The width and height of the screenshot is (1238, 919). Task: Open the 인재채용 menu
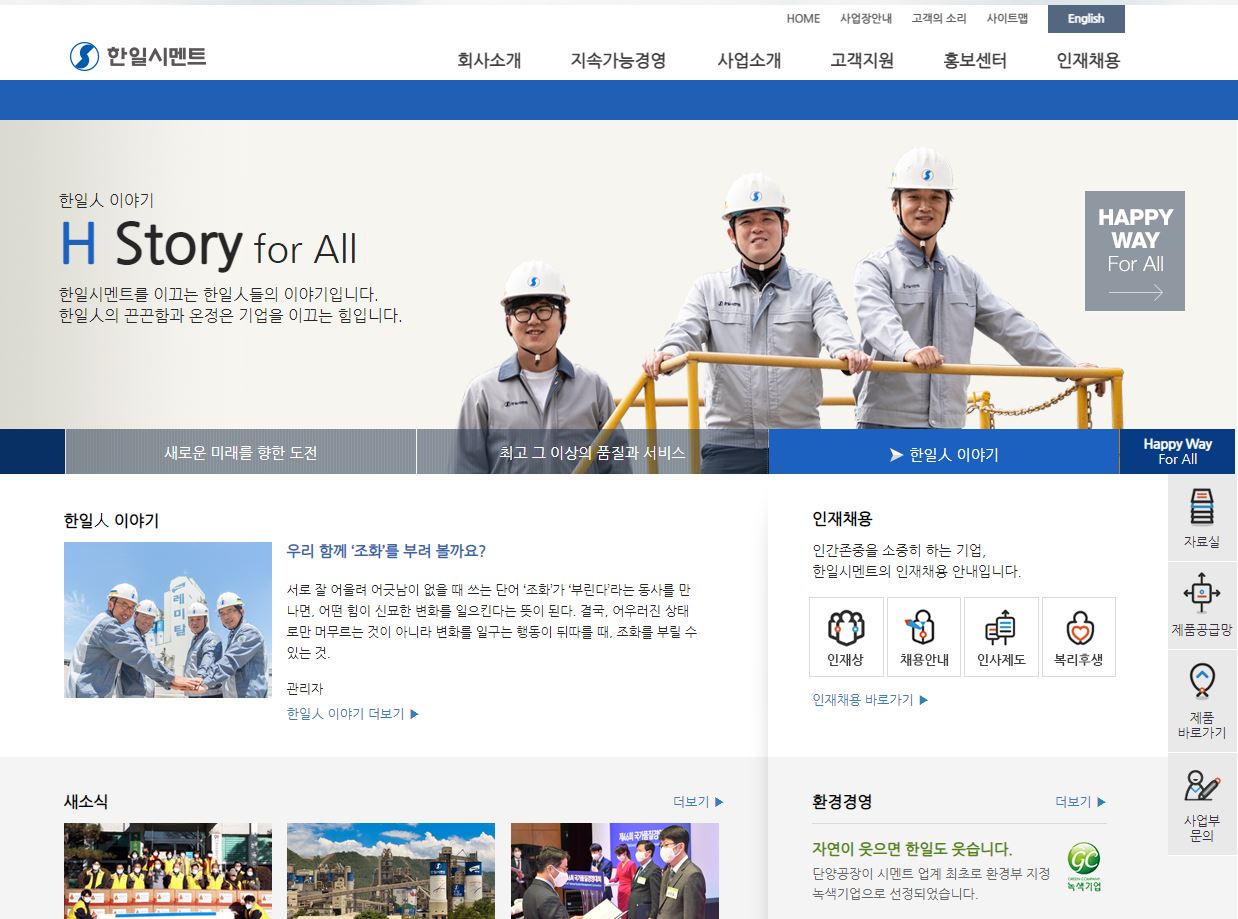click(x=1088, y=60)
